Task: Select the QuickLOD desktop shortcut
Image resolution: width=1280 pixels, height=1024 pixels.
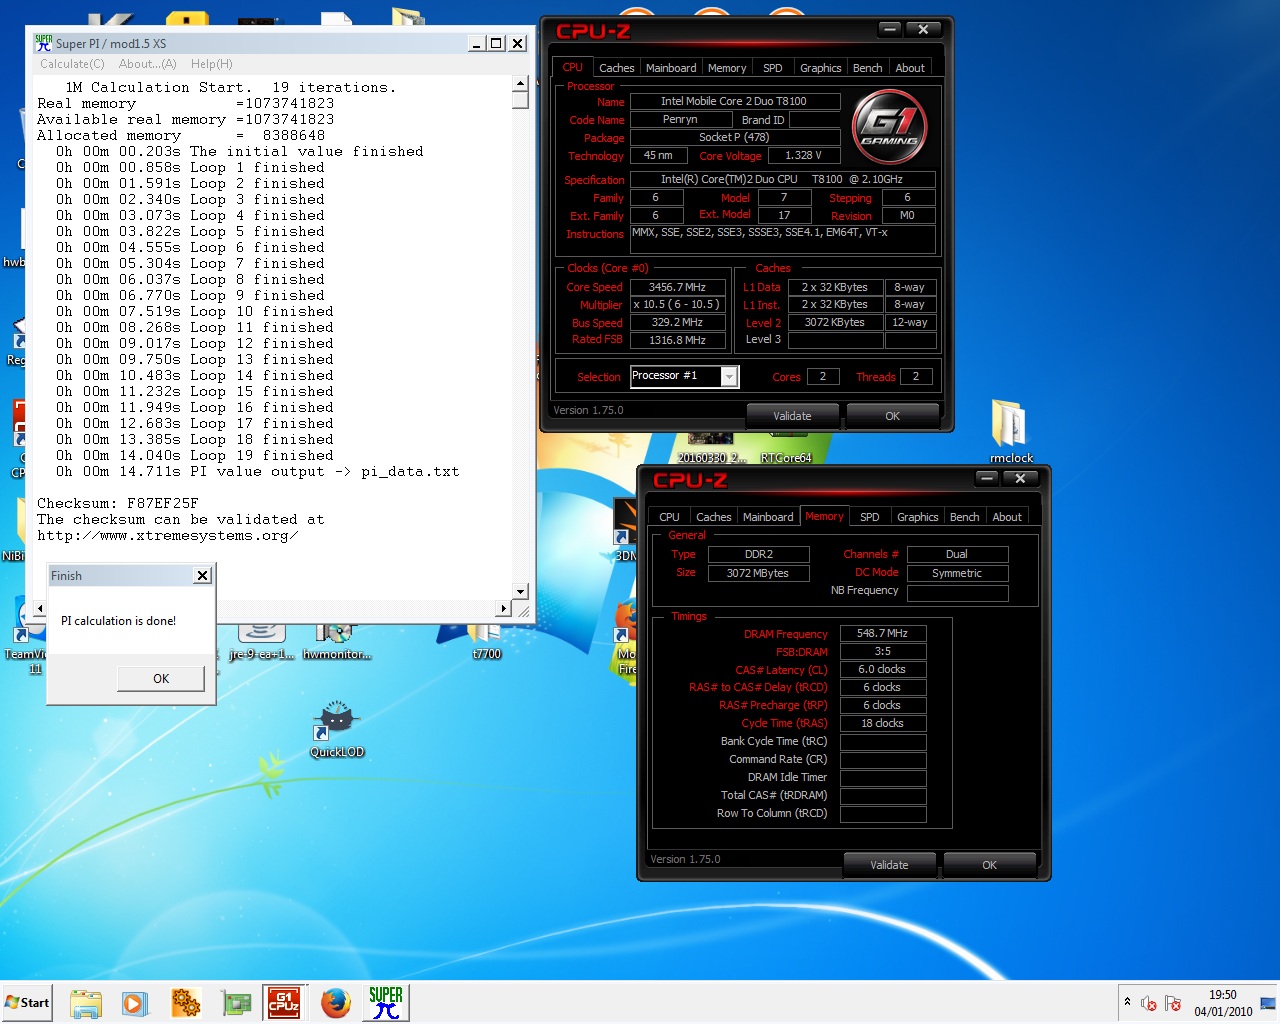Action: point(337,730)
